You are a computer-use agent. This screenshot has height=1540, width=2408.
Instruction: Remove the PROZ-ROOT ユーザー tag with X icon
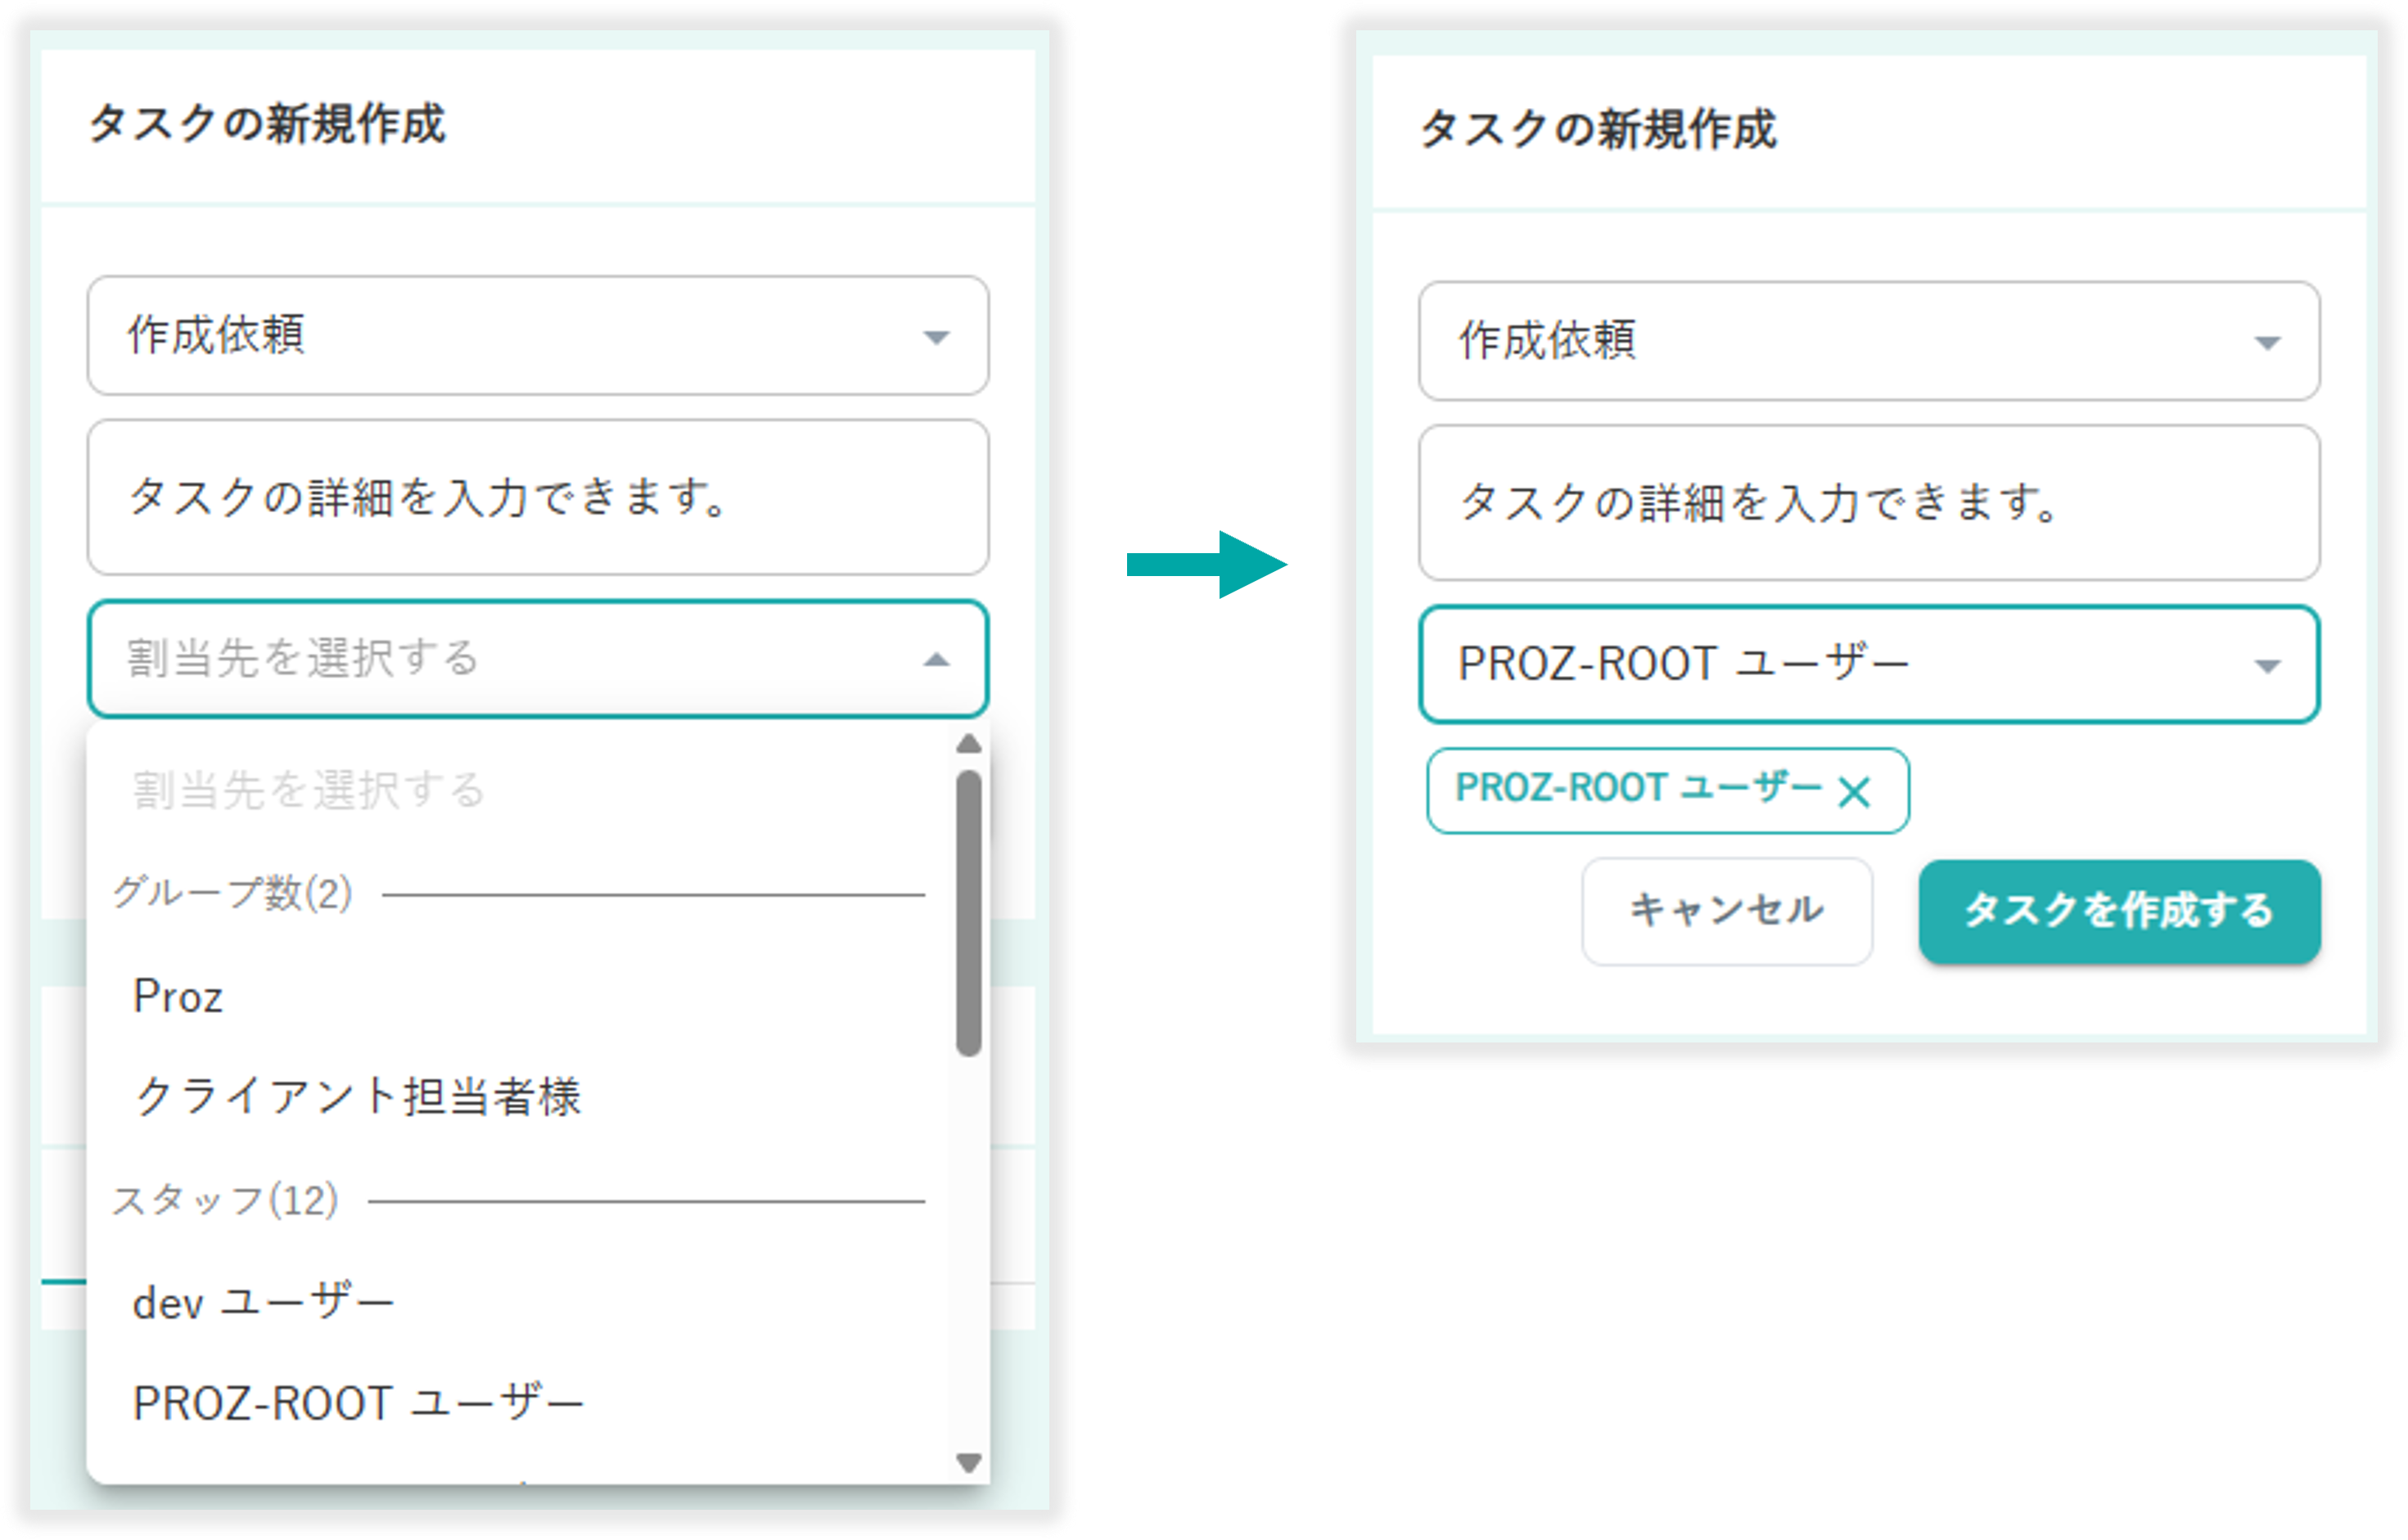tap(1853, 792)
